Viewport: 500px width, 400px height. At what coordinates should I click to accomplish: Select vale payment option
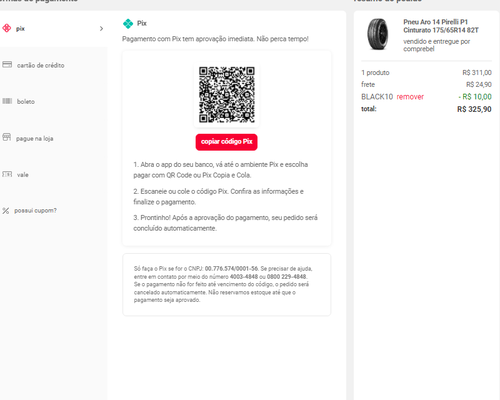point(53,174)
